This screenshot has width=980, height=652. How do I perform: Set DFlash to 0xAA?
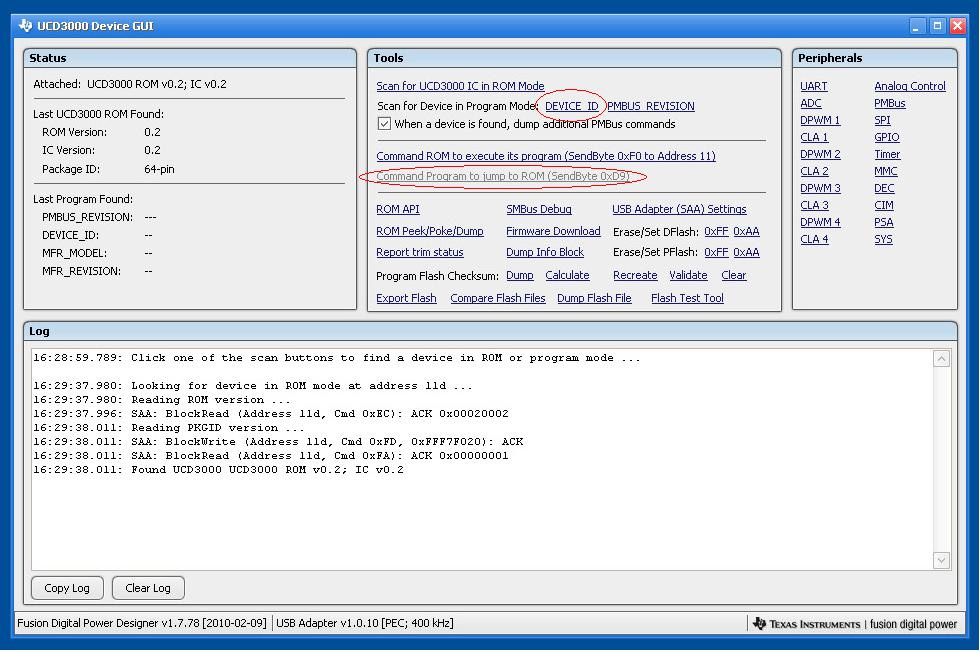[x=746, y=231]
